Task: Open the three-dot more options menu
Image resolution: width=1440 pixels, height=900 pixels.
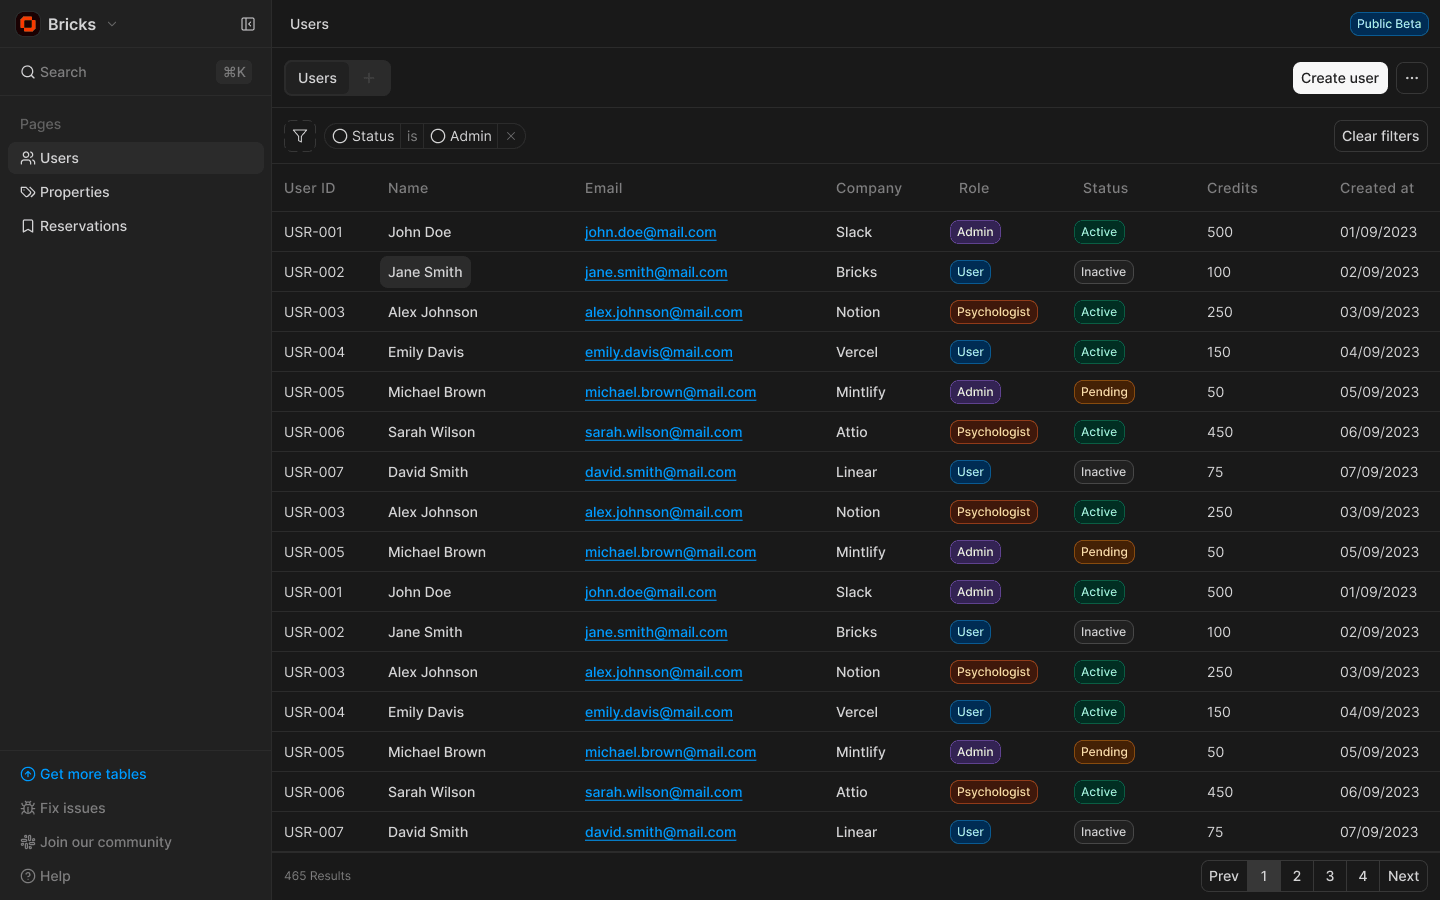Action: pyautogui.click(x=1411, y=78)
